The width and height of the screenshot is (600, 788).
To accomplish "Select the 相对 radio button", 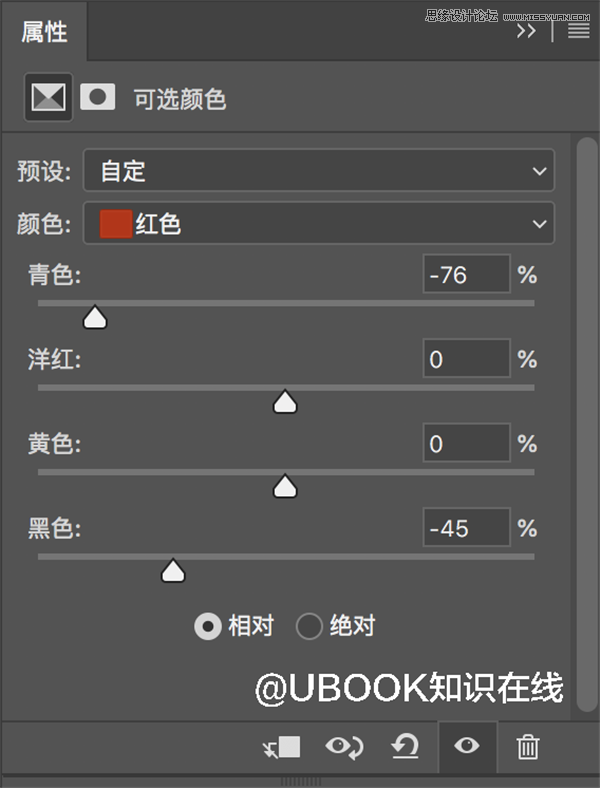I will tap(208, 626).
